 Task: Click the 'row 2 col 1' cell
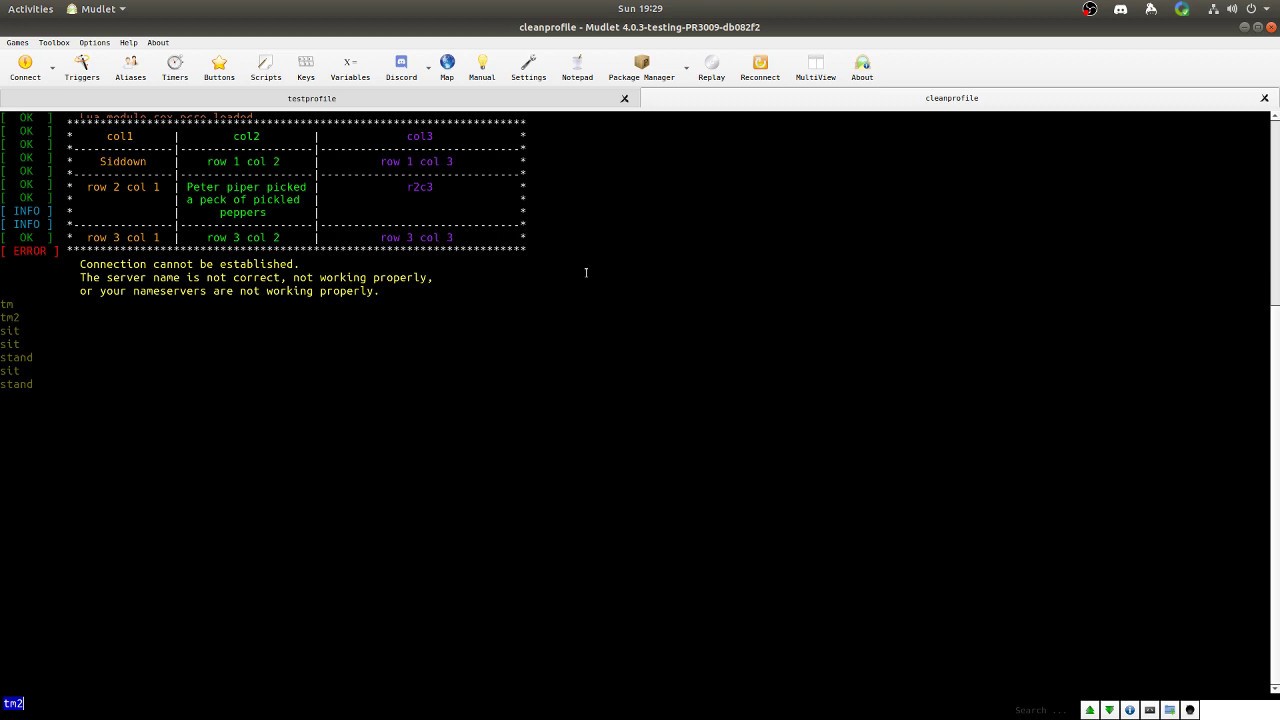(x=123, y=187)
